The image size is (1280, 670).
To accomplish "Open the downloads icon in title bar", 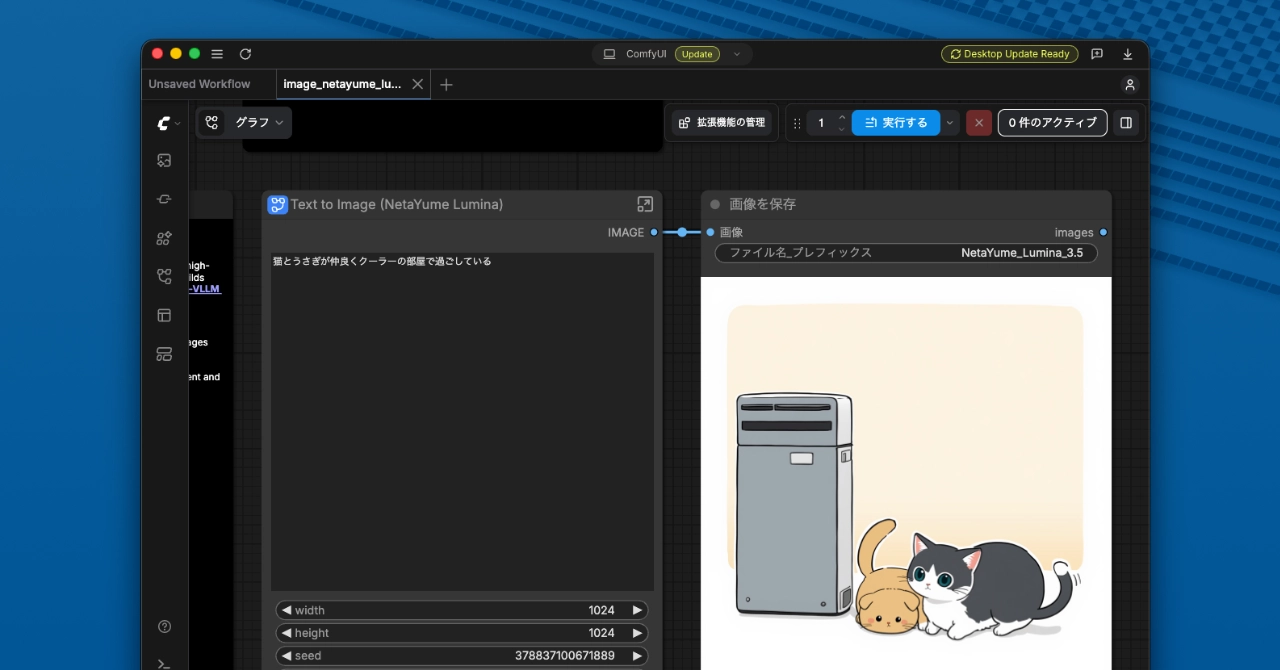I will [1128, 54].
